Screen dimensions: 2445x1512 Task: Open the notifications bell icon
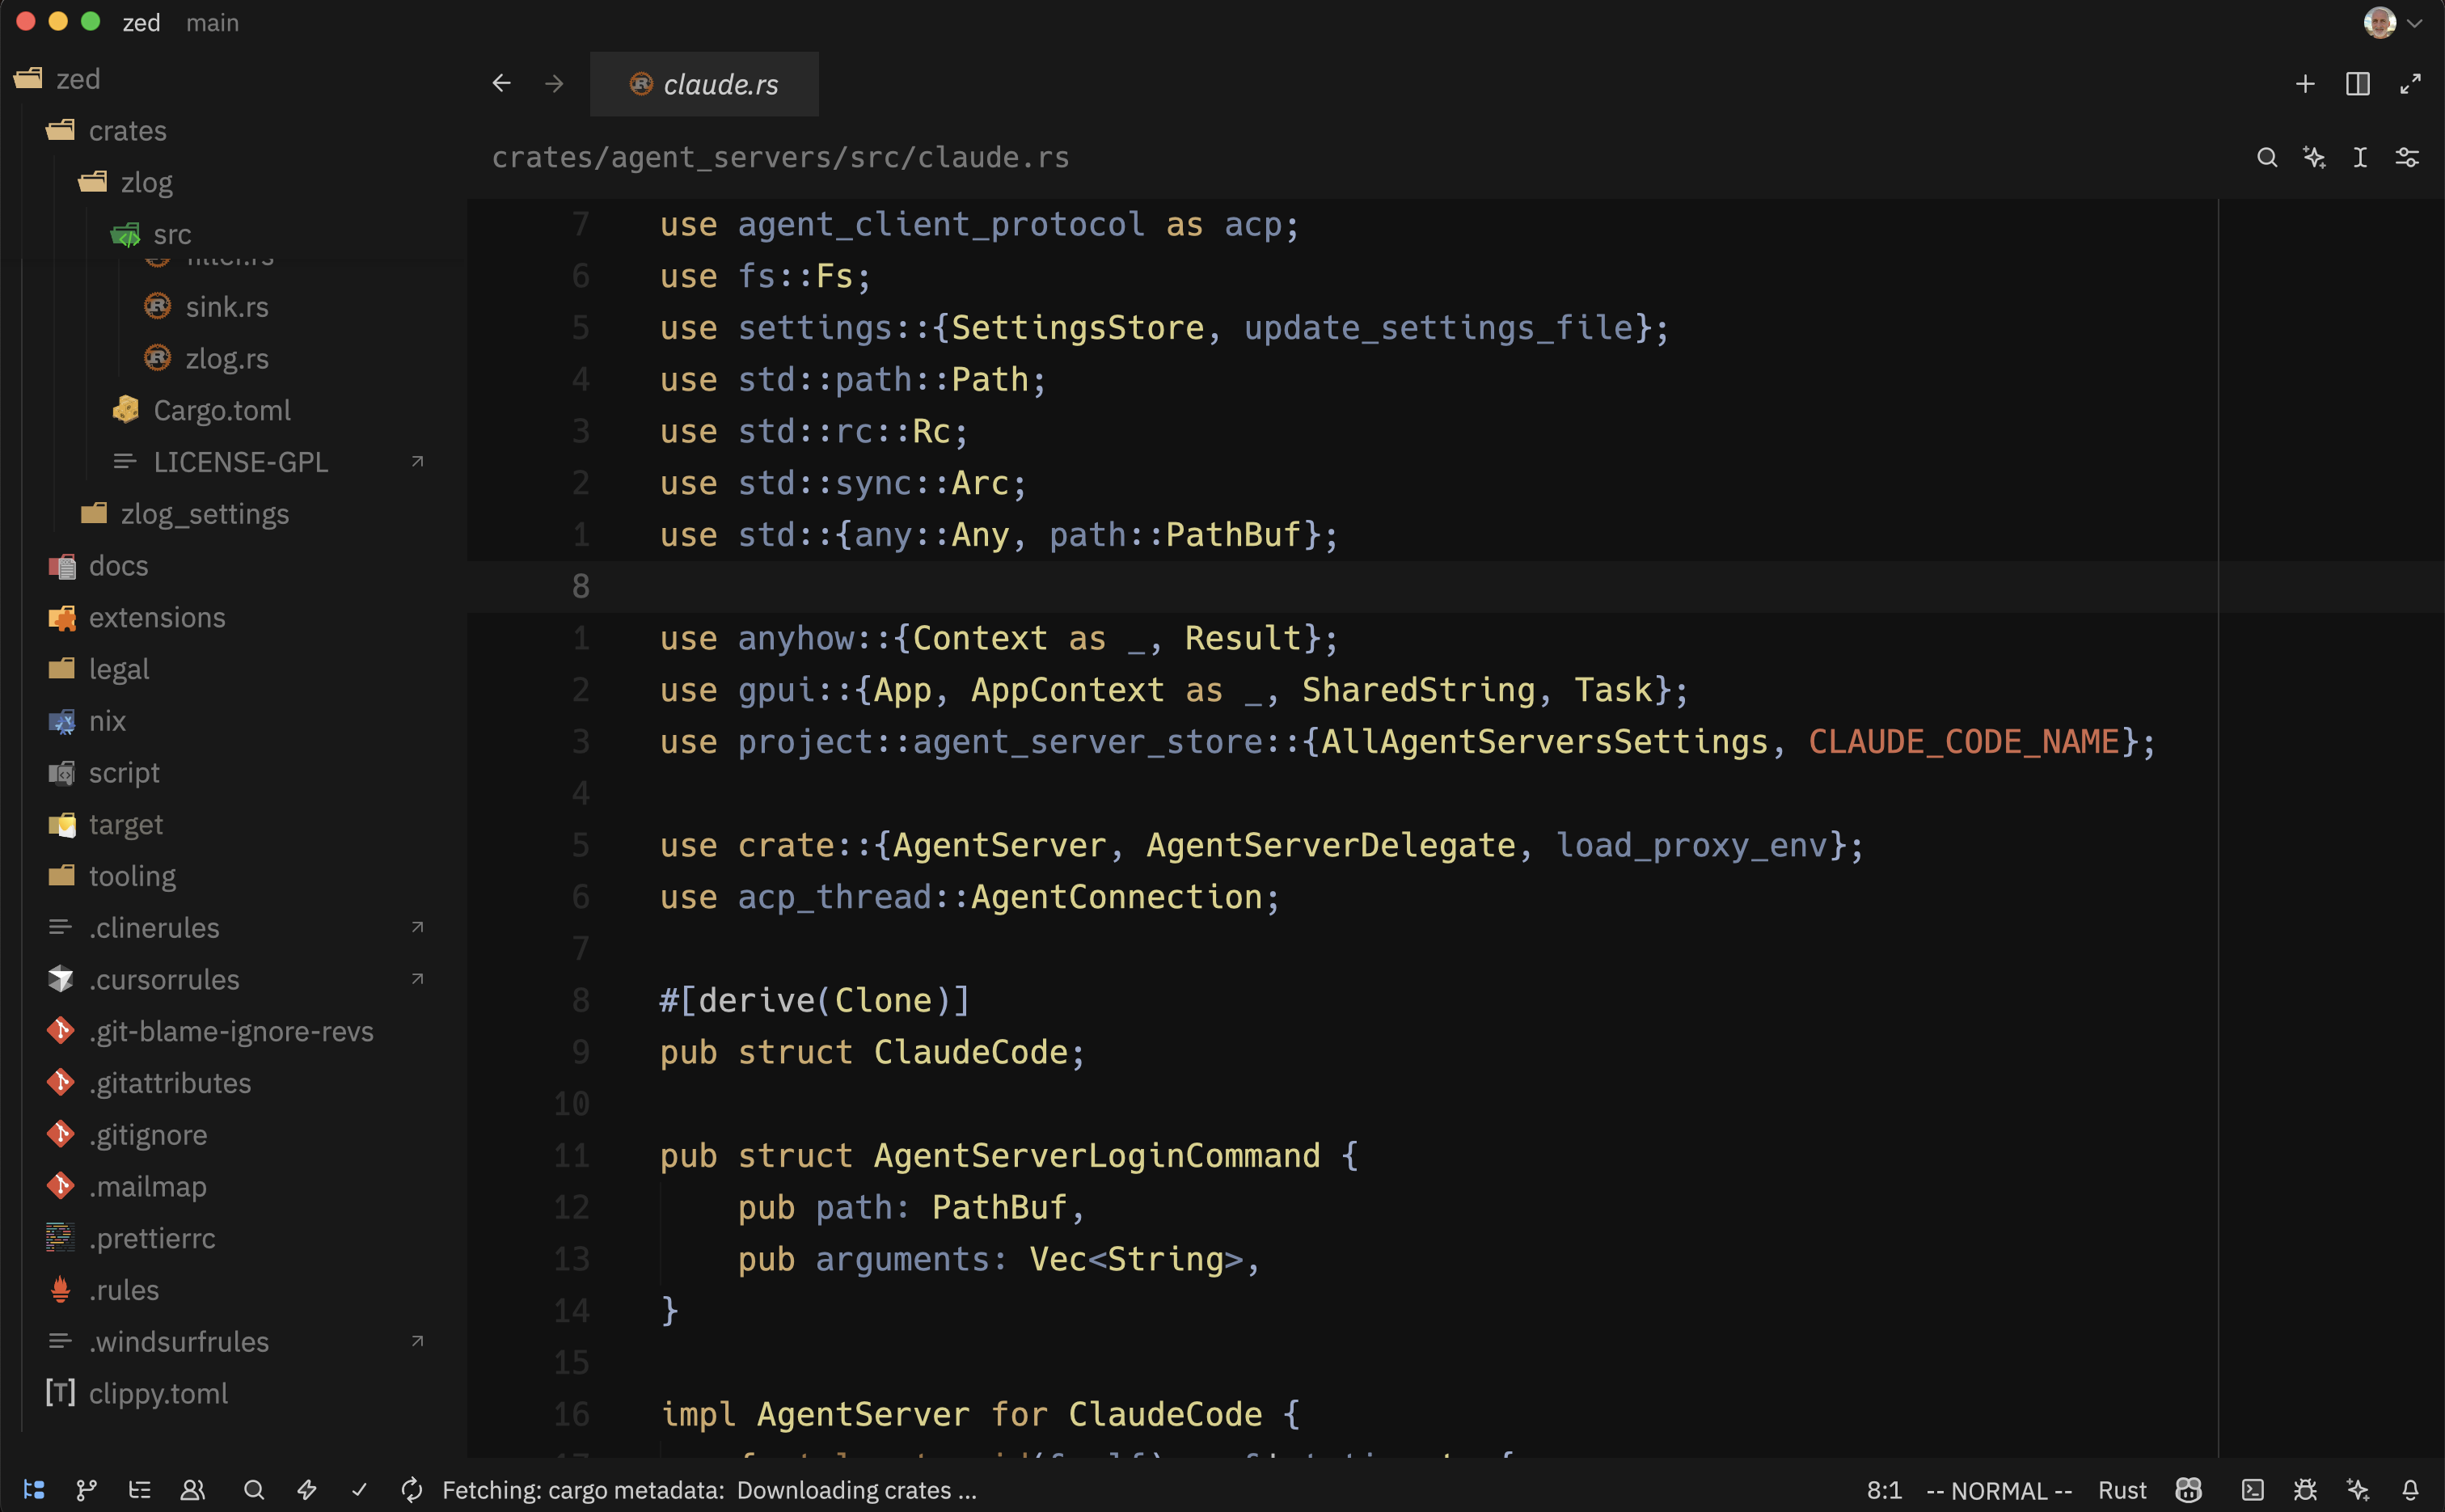click(2410, 1490)
